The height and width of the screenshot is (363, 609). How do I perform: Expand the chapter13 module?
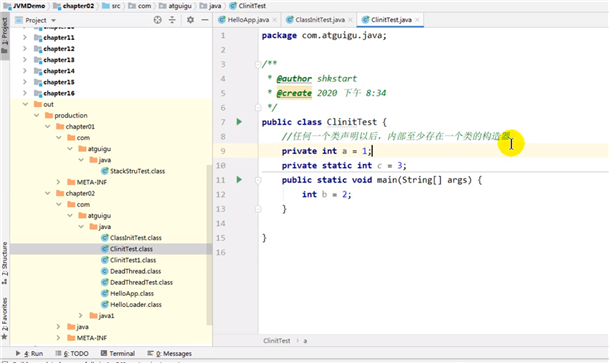tap(25, 60)
